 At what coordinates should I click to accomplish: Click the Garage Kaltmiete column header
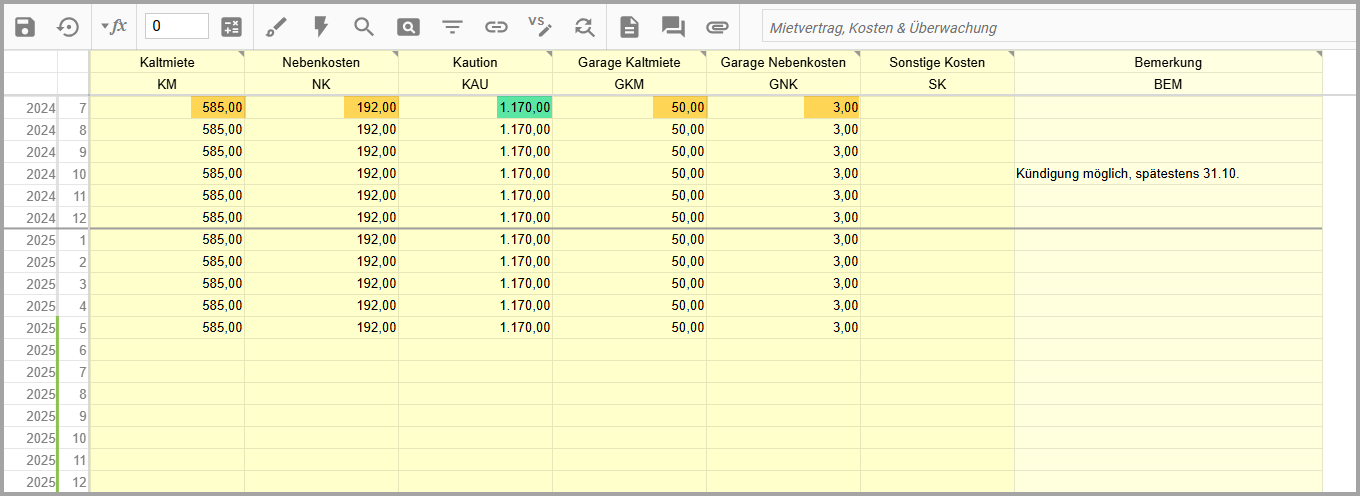point(629,62)
